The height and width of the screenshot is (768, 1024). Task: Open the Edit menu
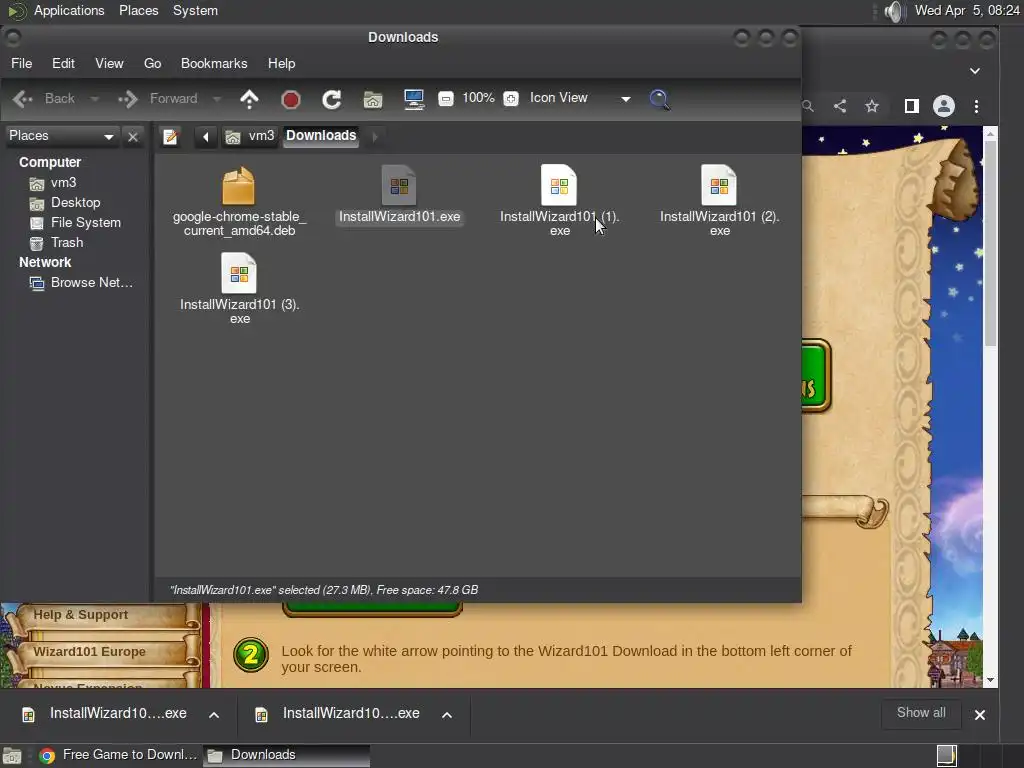[x=63, y=63]
